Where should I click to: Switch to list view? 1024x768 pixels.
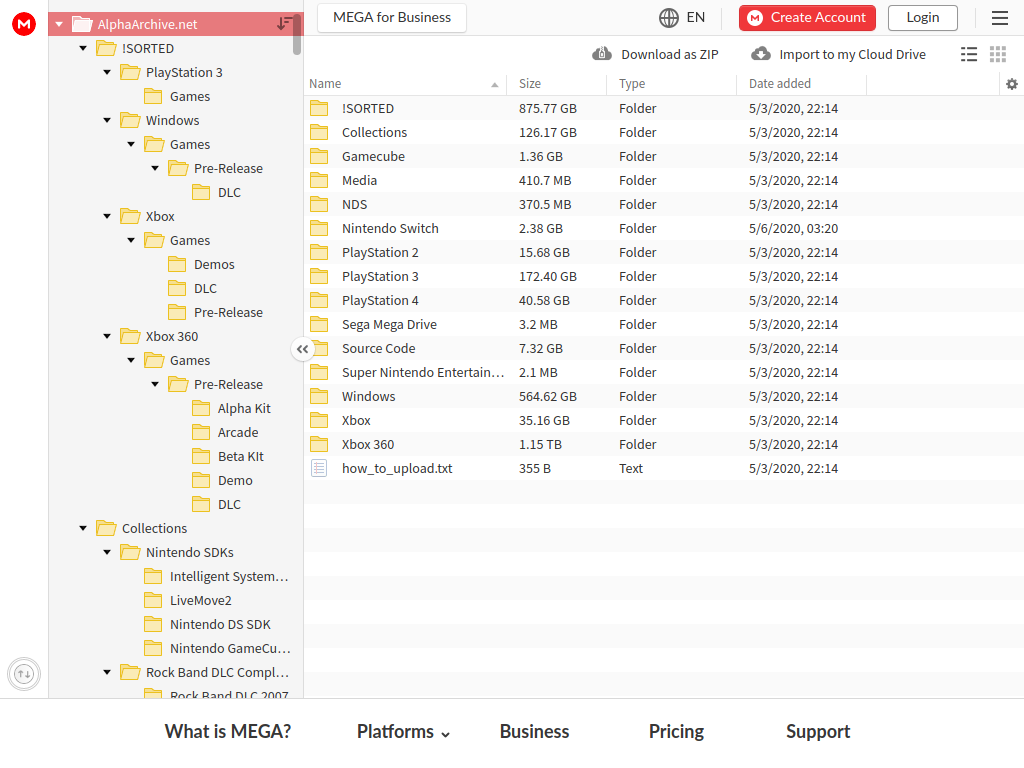[x=969, y=54]
